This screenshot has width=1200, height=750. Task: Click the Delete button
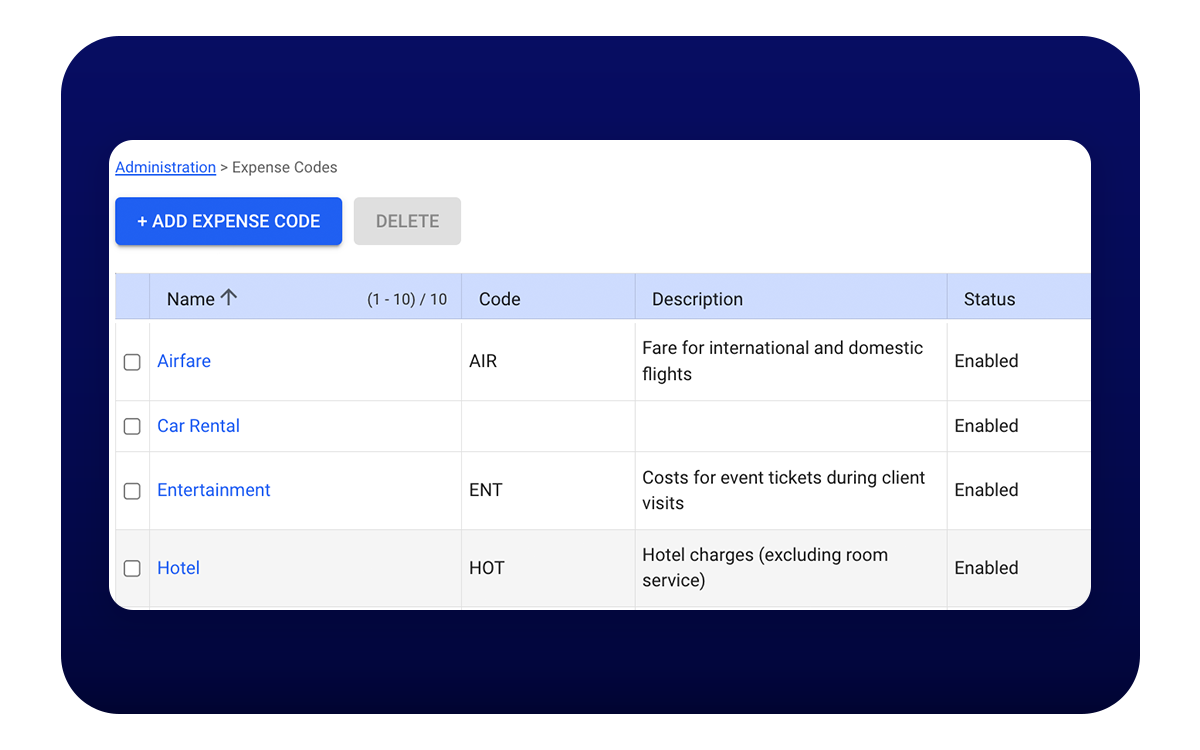(x=407, y=221)
